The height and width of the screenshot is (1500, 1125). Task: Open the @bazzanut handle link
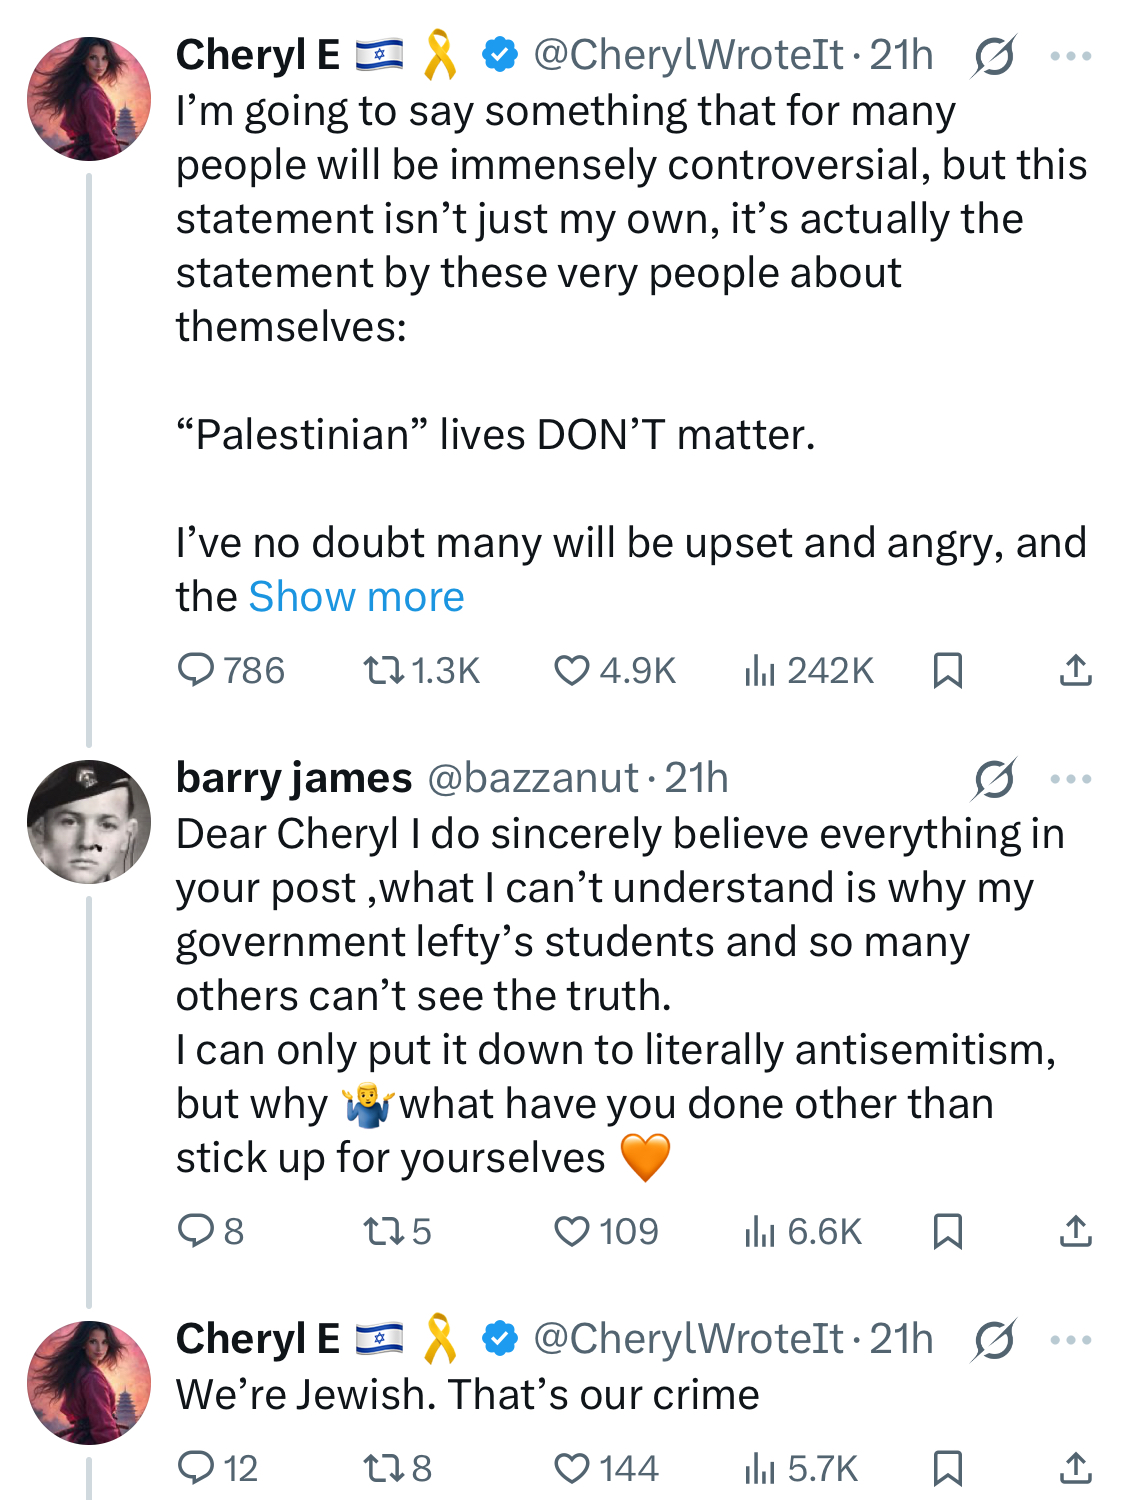coord(533,778)
